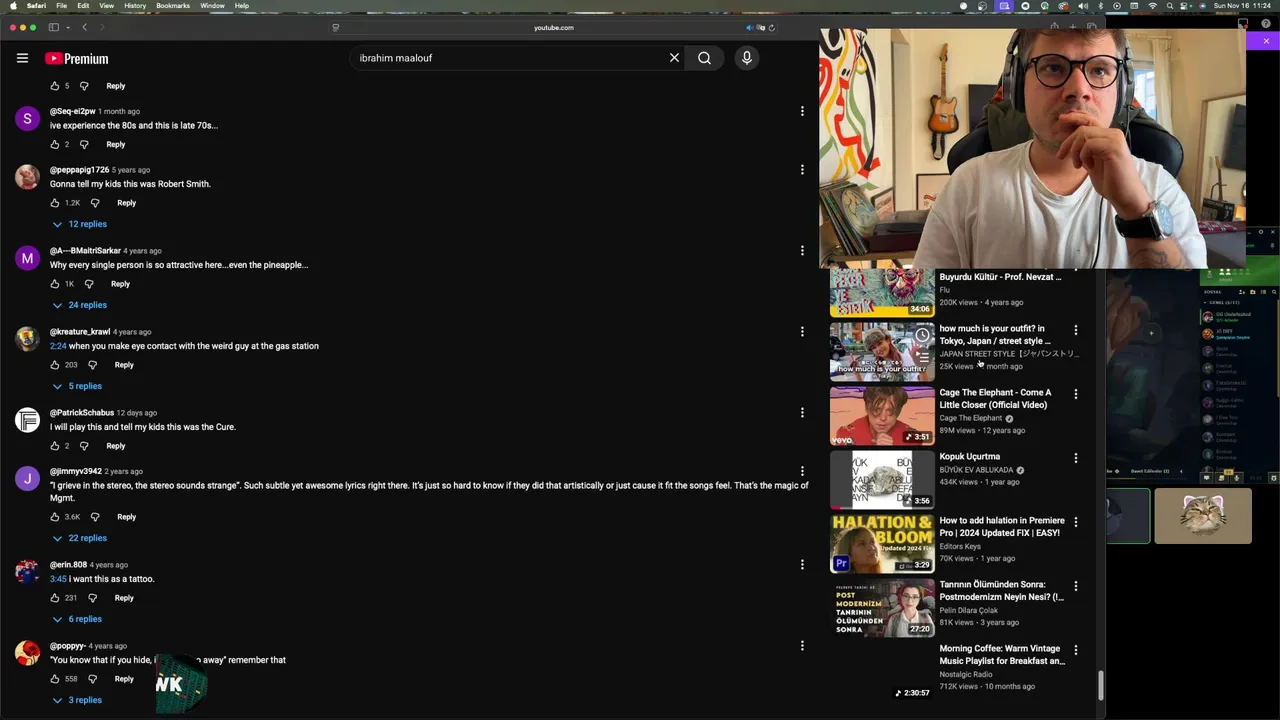Screen dimensions: 1280x720
Task: Open action menu for @peppapig1726 comment
Action: coord(802,170)
